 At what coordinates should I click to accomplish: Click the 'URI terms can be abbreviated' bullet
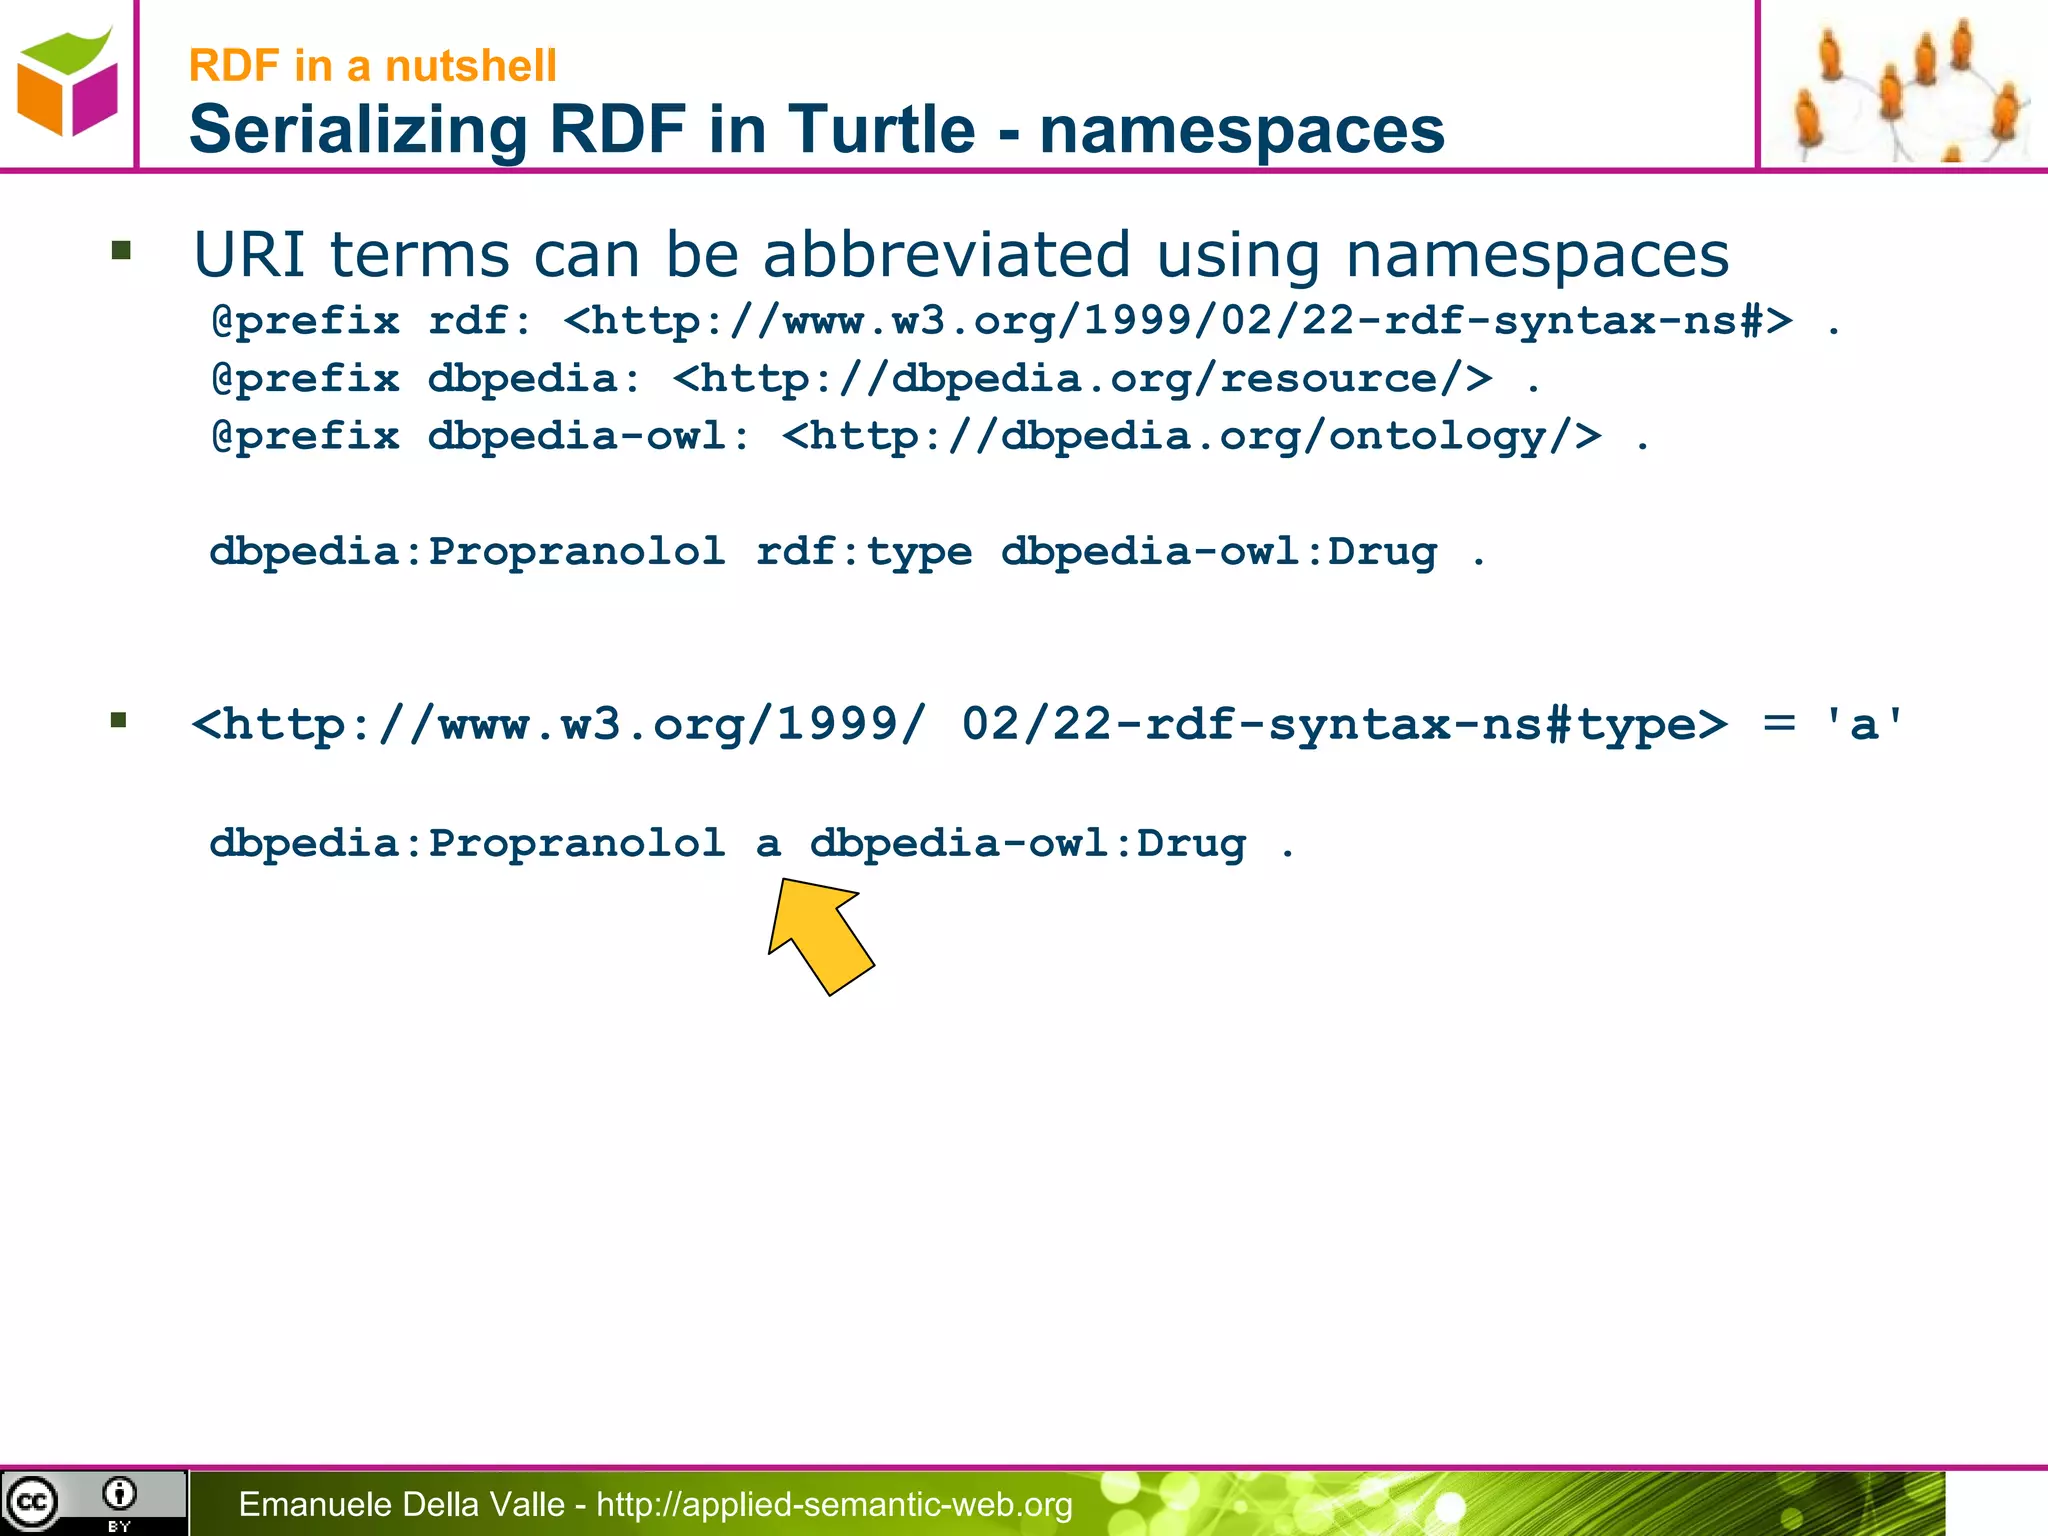[x=960, y=253]
